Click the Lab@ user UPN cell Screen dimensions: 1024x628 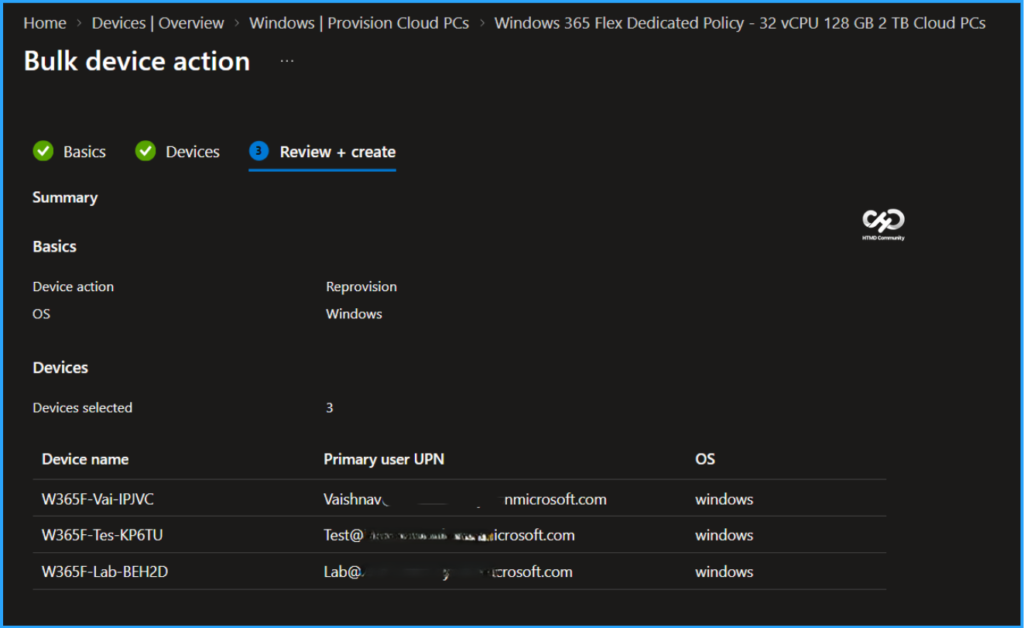coord(448,571)
